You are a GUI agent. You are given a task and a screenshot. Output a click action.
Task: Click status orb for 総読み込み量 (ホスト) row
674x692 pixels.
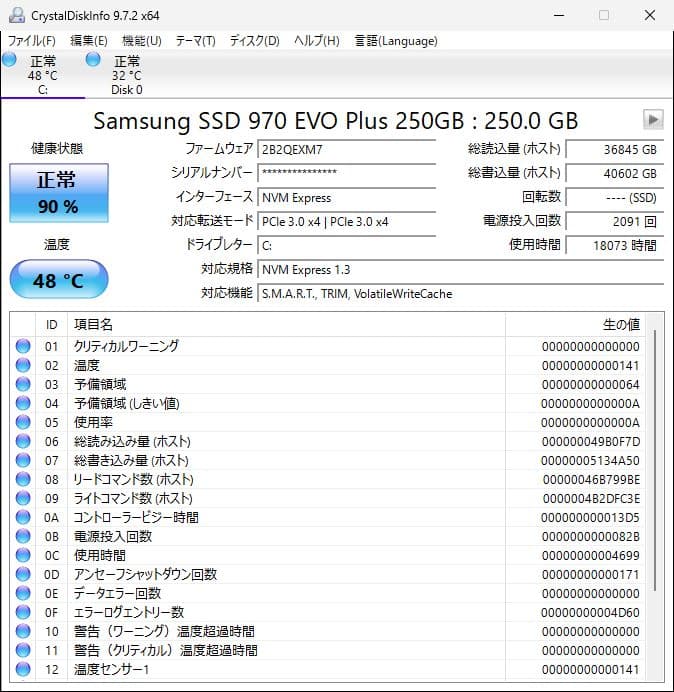coord(23,441)
